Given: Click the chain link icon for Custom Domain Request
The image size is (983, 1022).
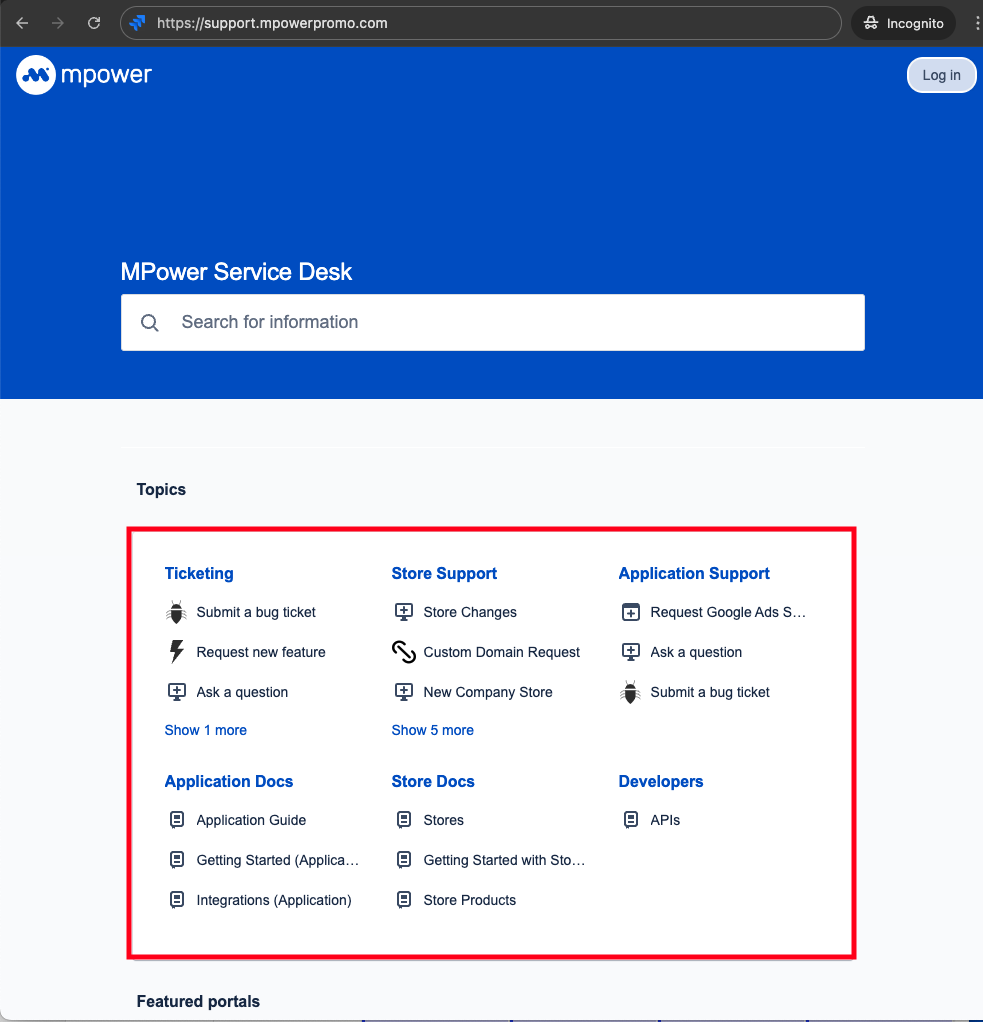Looking at the screenshot, I should pyautogui.click(x=403, y=652).
